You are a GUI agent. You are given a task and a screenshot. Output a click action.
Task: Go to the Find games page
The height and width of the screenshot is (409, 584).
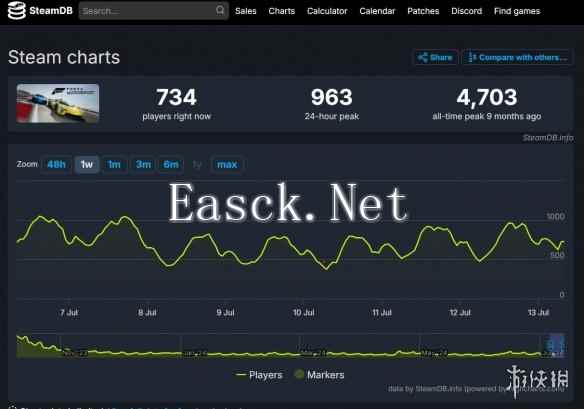[517, 11]
